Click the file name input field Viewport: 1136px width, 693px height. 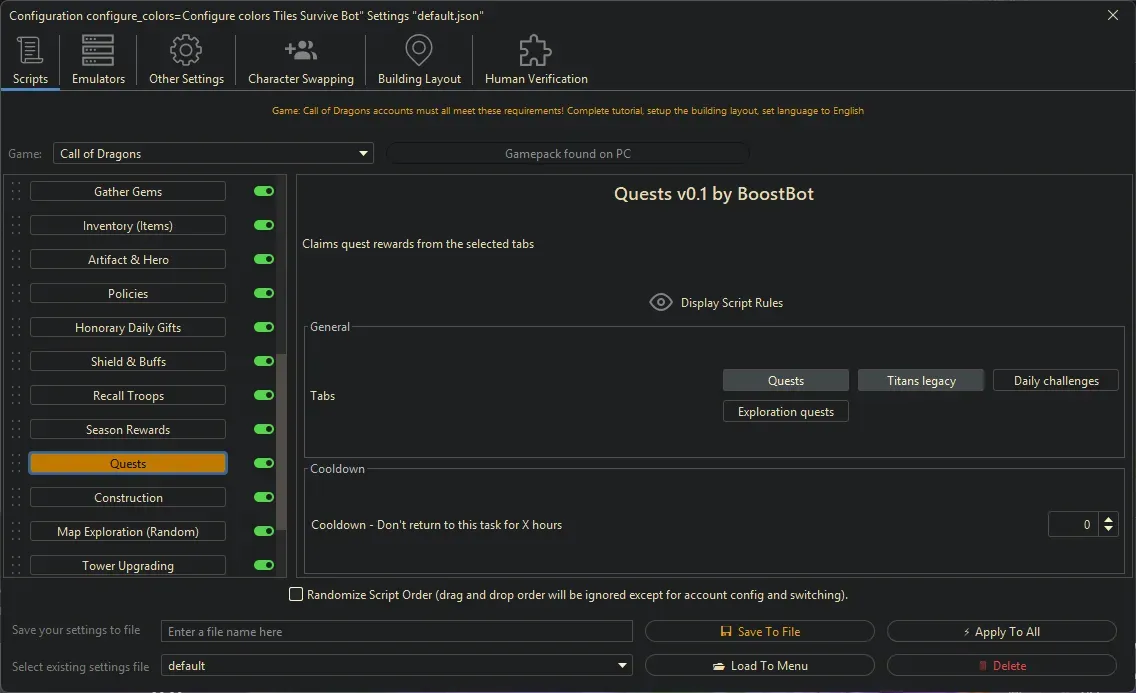click(x=397, y=631)
